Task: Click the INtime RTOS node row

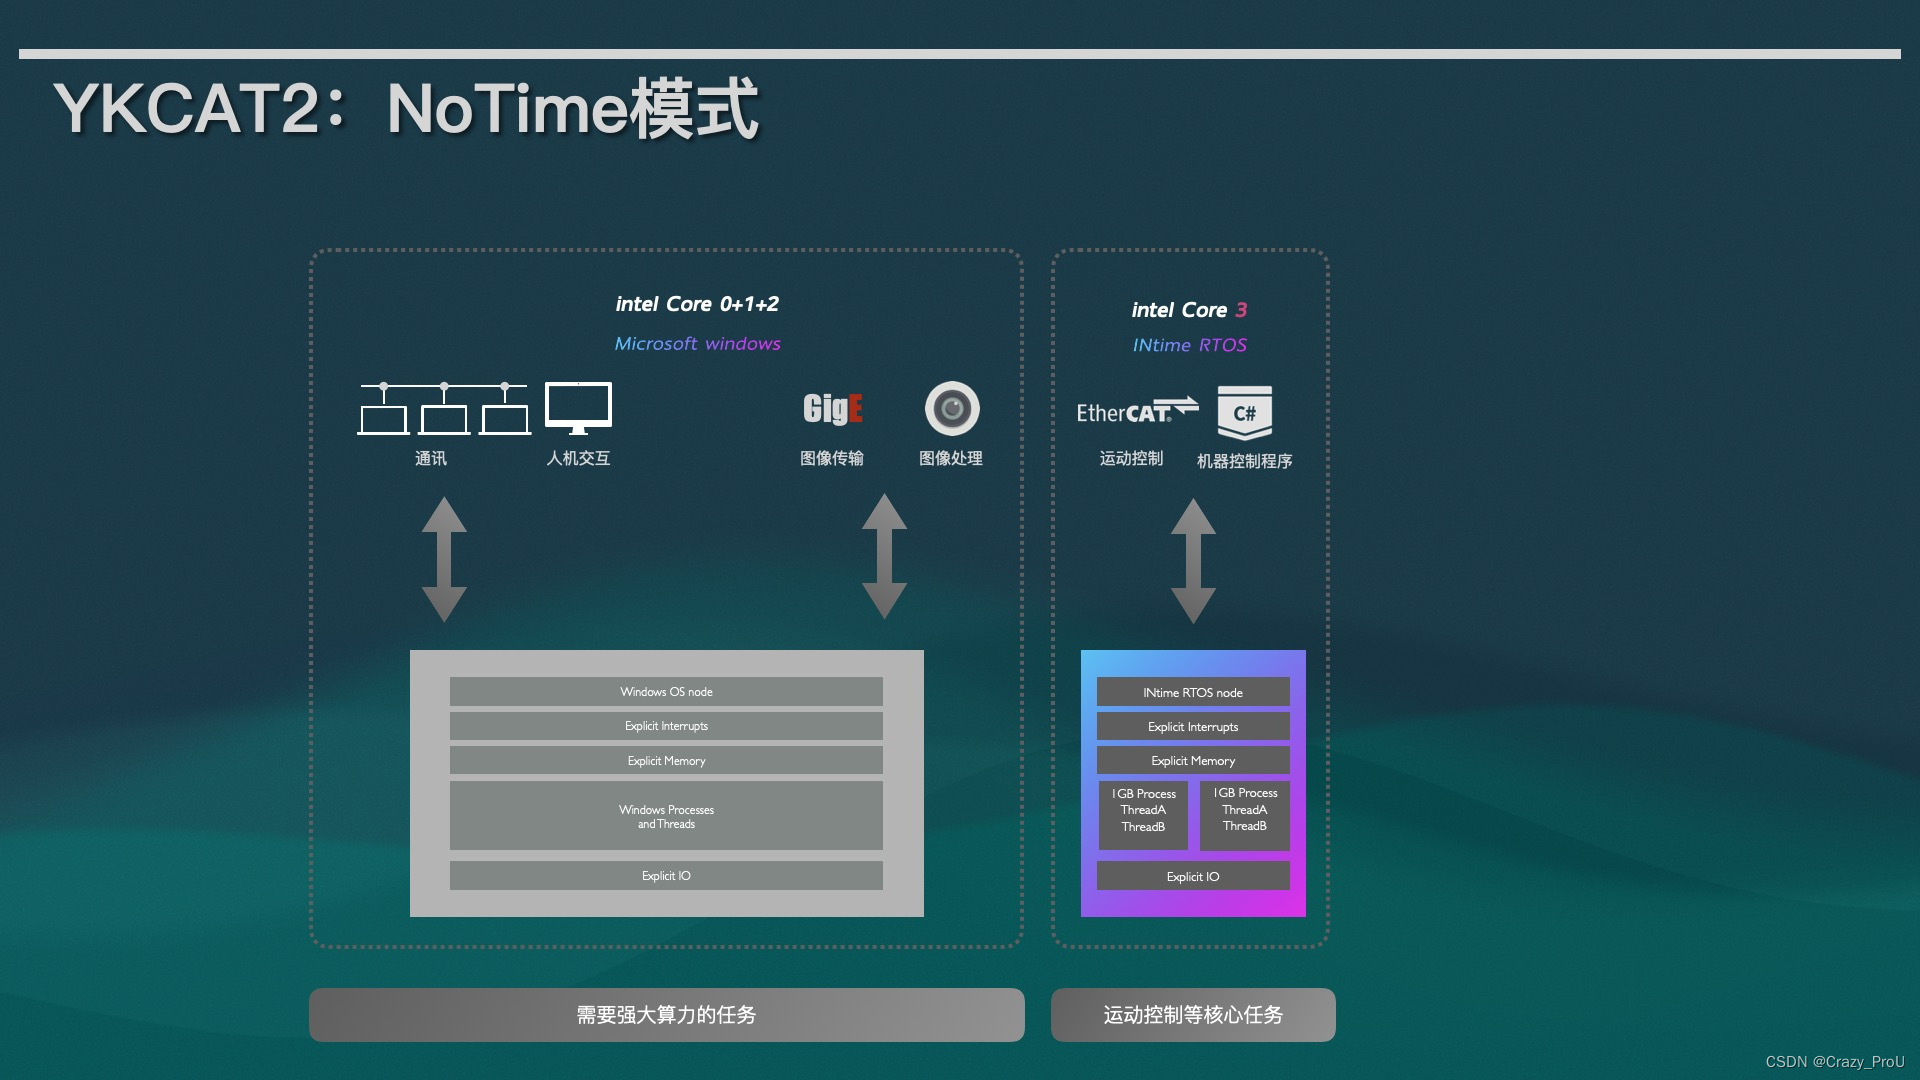Action: coord(1193,692)
